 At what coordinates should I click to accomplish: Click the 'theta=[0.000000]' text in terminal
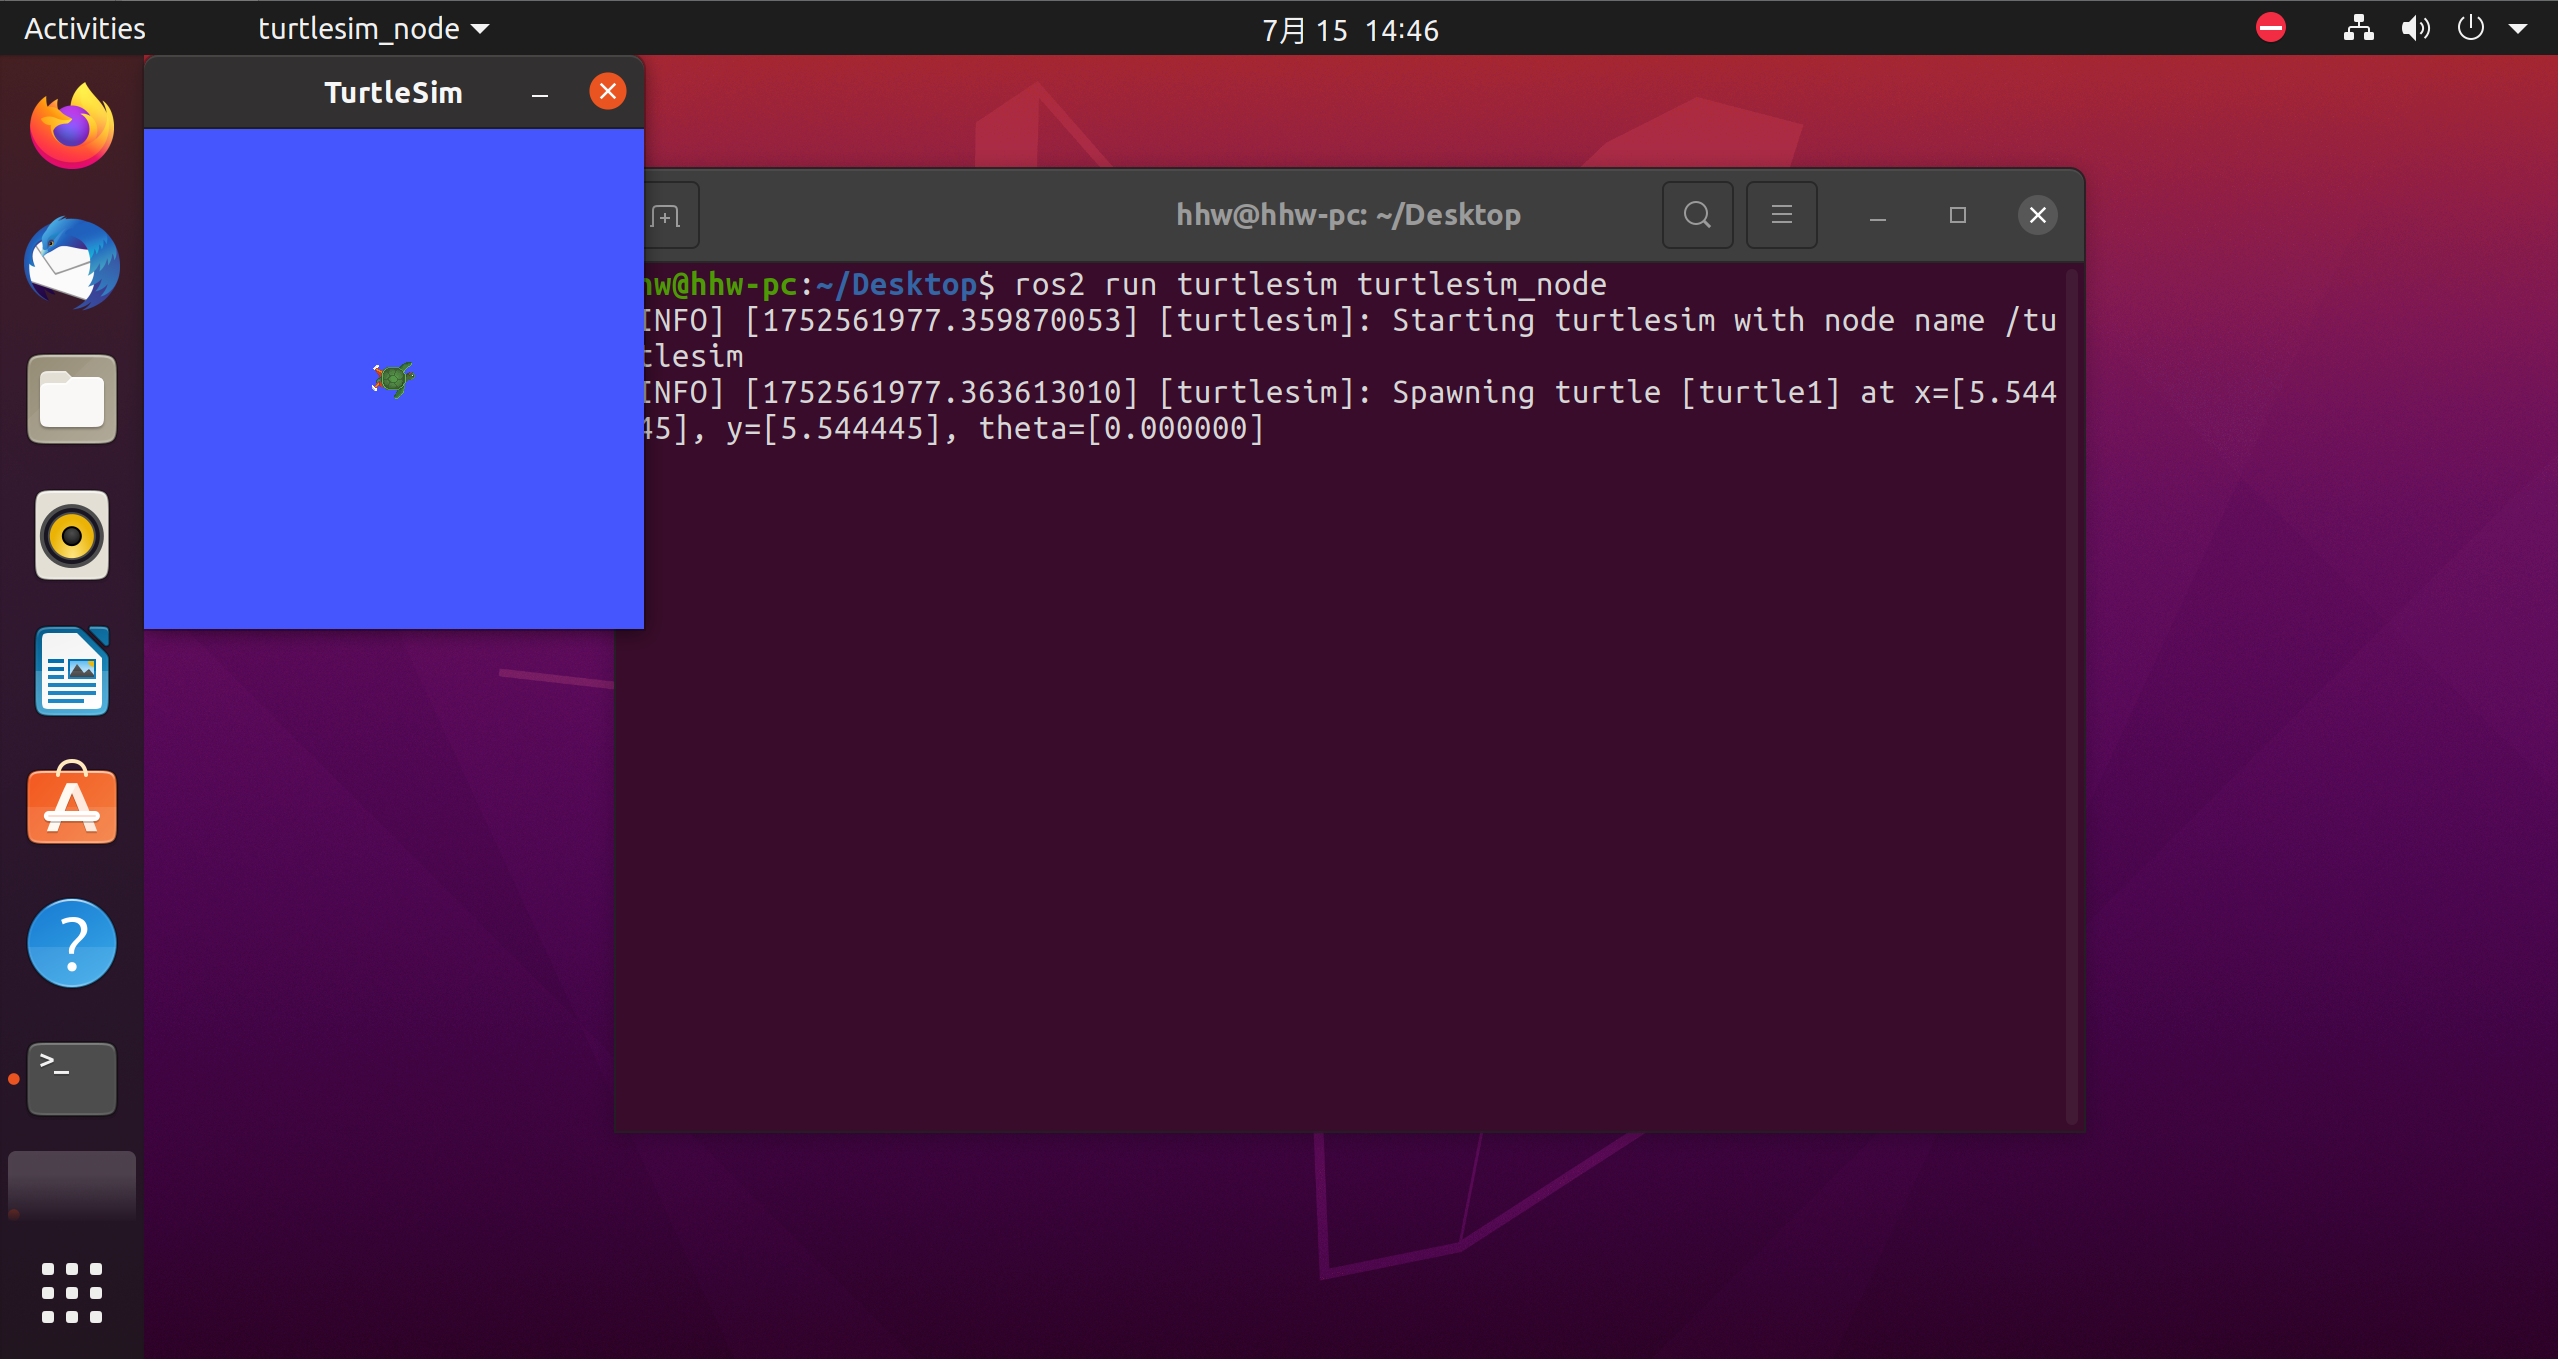(x=1121, y=428)
